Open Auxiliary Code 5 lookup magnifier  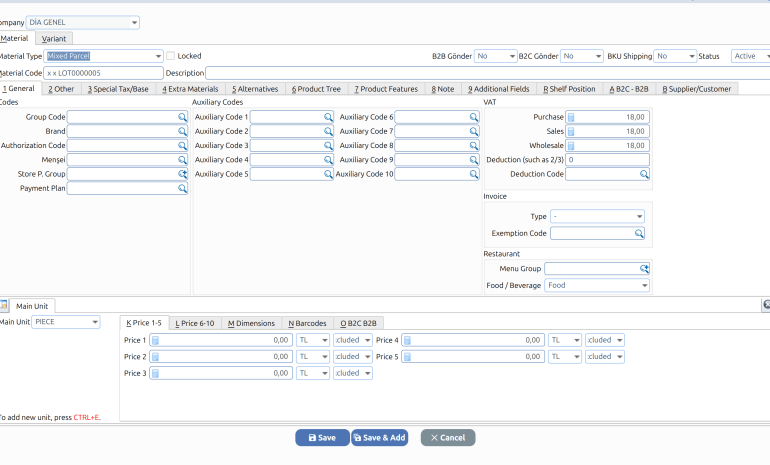(x=328, y=174)
